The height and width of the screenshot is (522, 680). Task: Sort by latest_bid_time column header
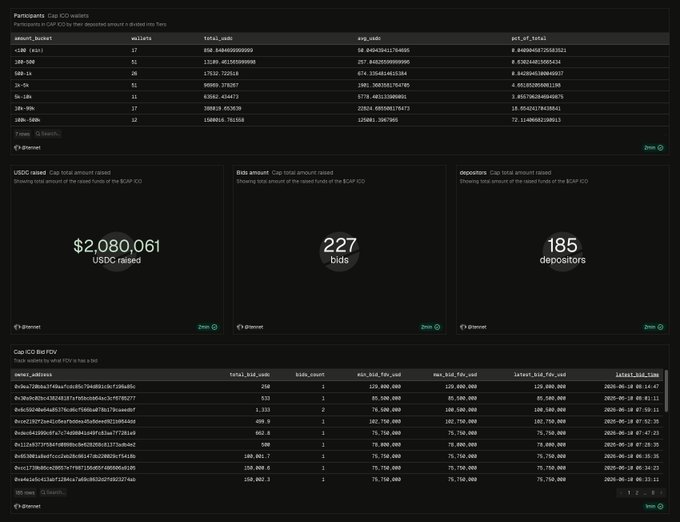coord(637,375)
